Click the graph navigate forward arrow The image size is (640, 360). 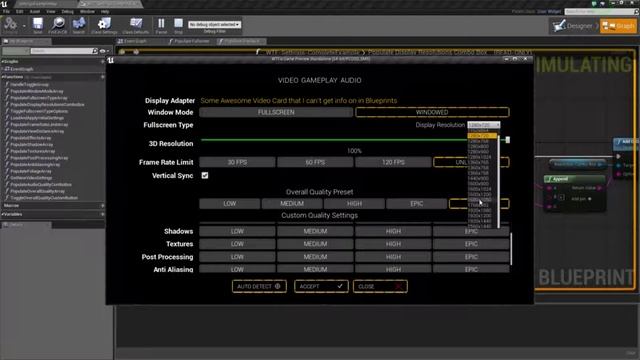tap(136, 52)
